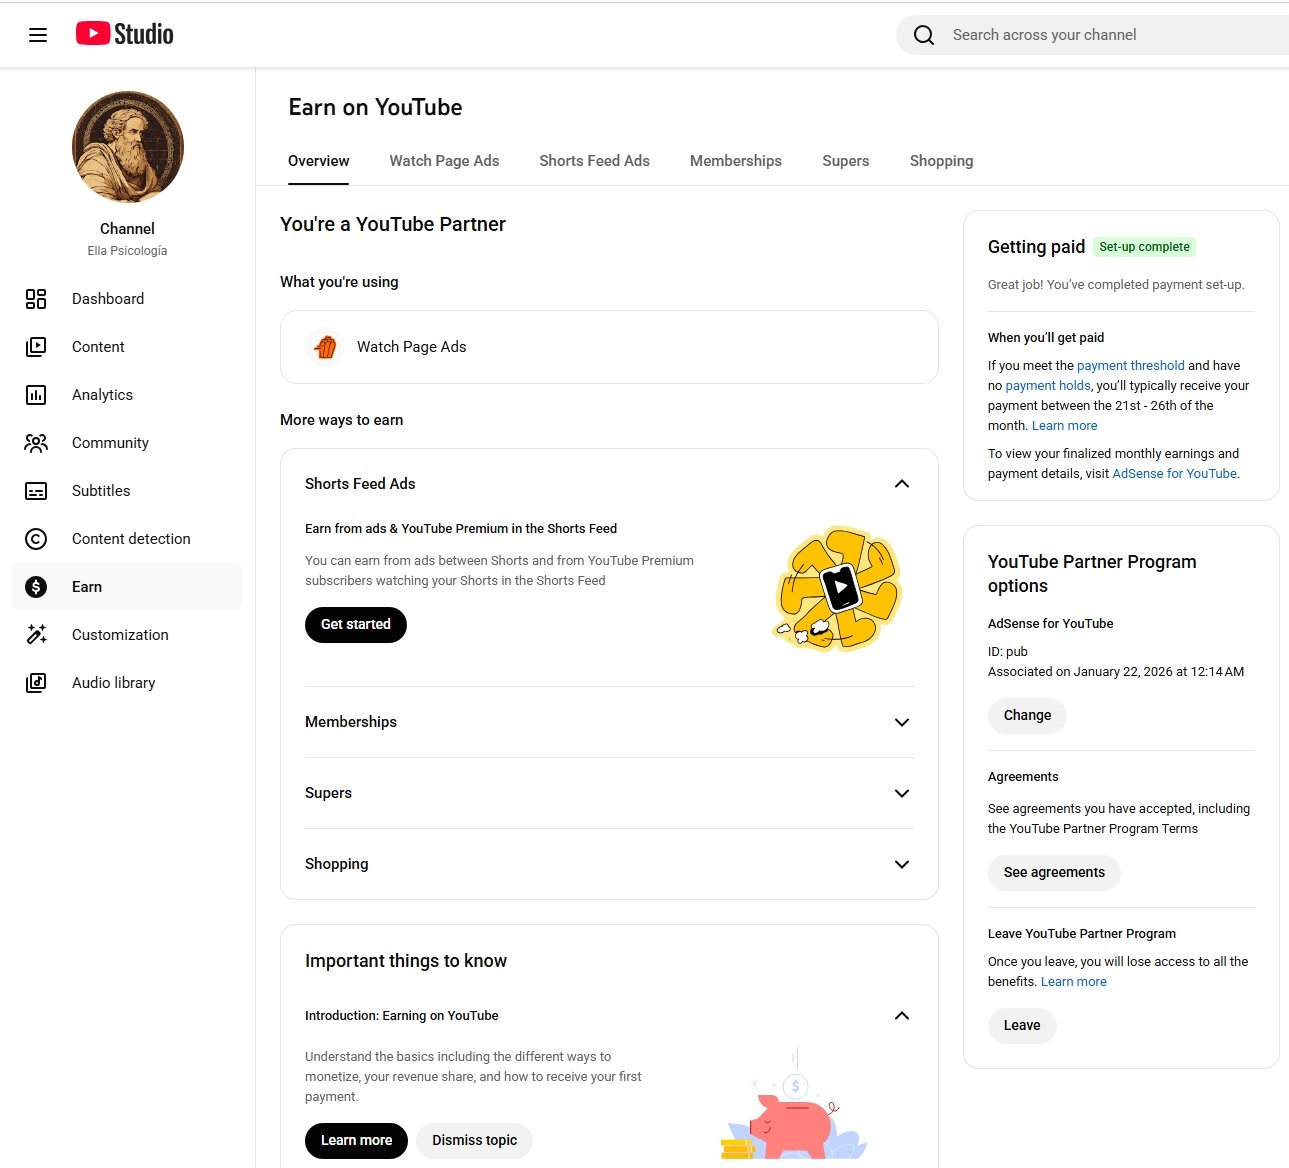
Task: Open Dashboard from the sidebar icon
Action: coord(36,299)
